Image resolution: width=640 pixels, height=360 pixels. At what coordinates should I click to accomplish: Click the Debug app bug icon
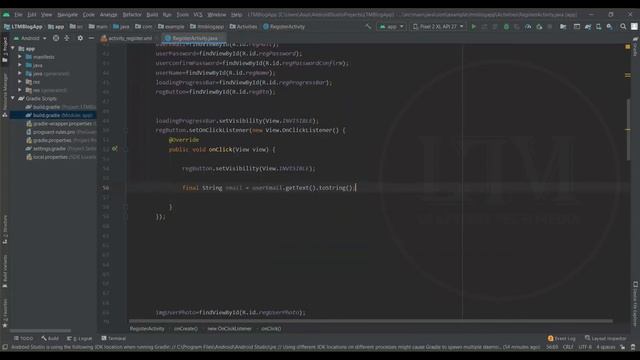pos(506,27)
